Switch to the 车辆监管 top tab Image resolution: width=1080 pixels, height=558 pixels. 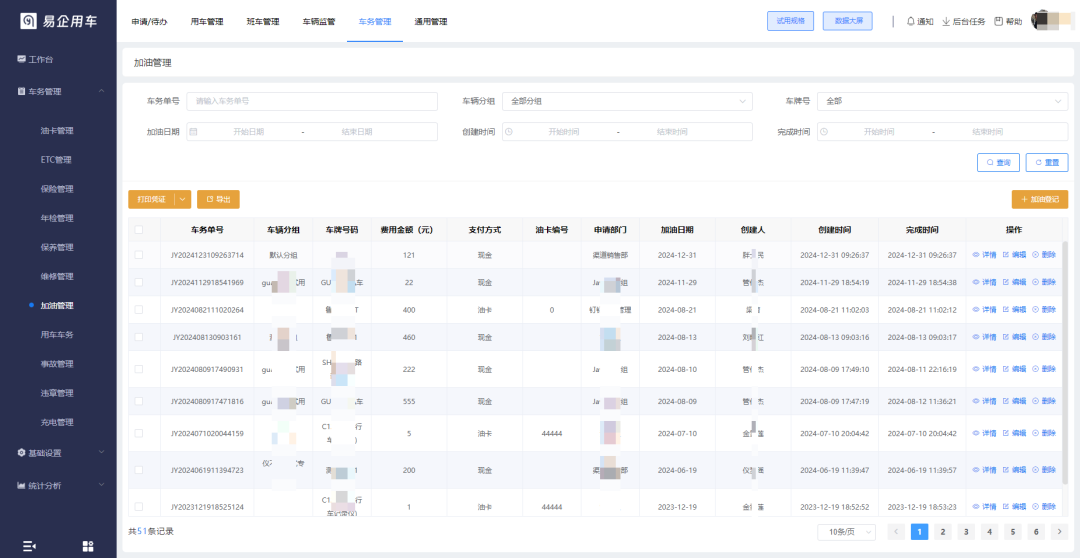pyautogui.click(x=319, y=21)
